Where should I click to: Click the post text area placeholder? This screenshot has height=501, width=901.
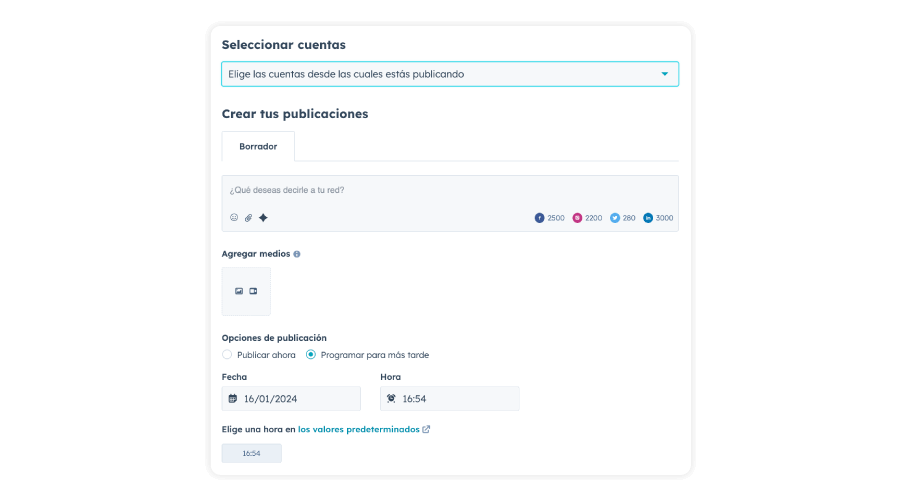287,190
